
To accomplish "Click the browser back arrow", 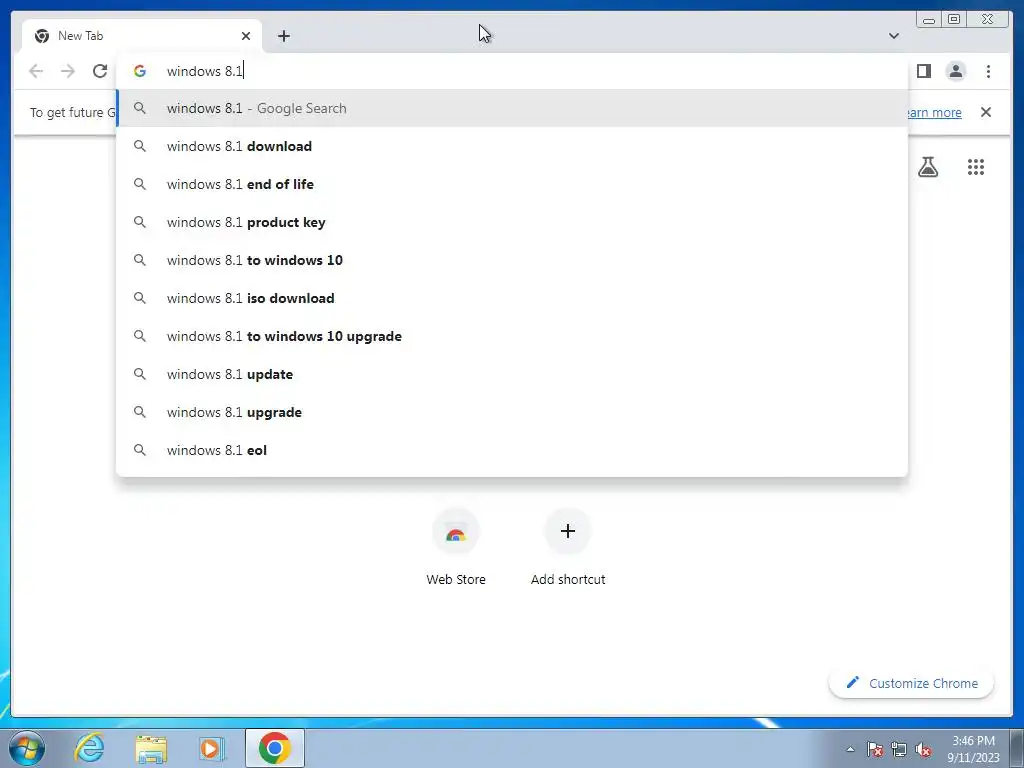I will 36,71.
